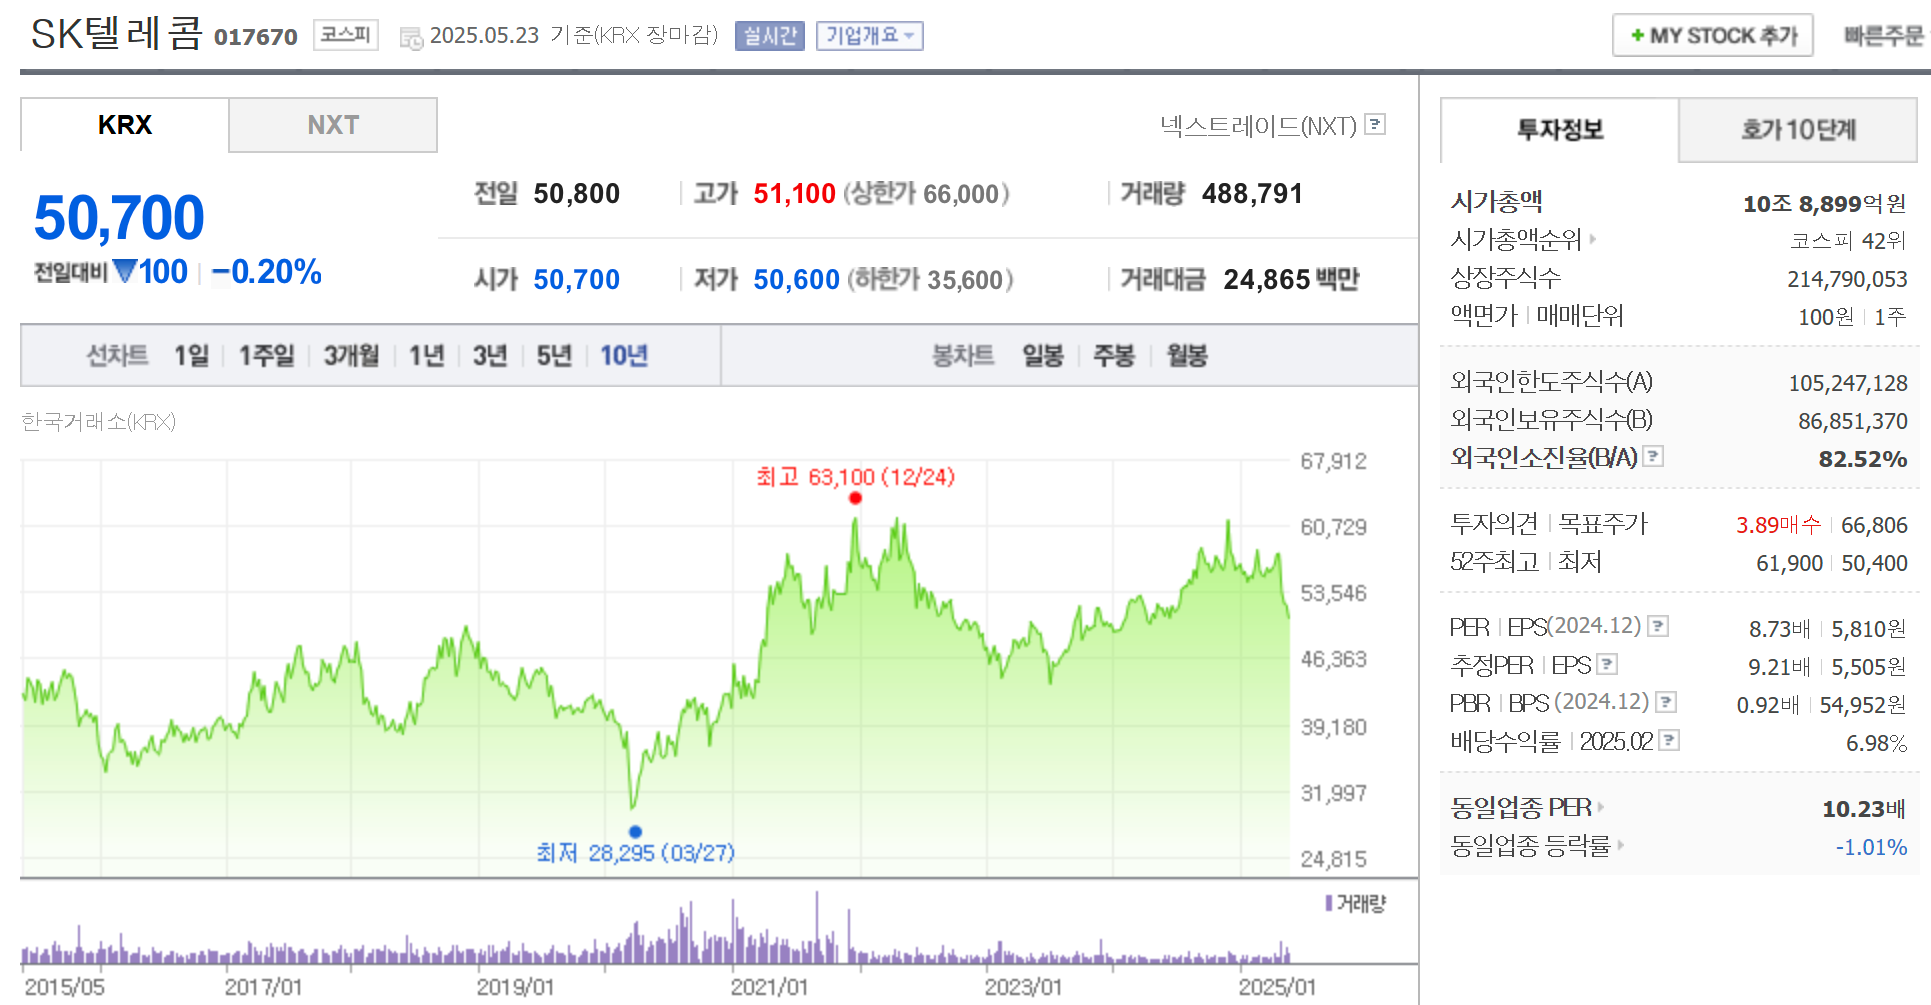Click the 시가총액 value 10조 8,899억원
This screenshot has width=1931, height=1005.
pos(1824,204)
